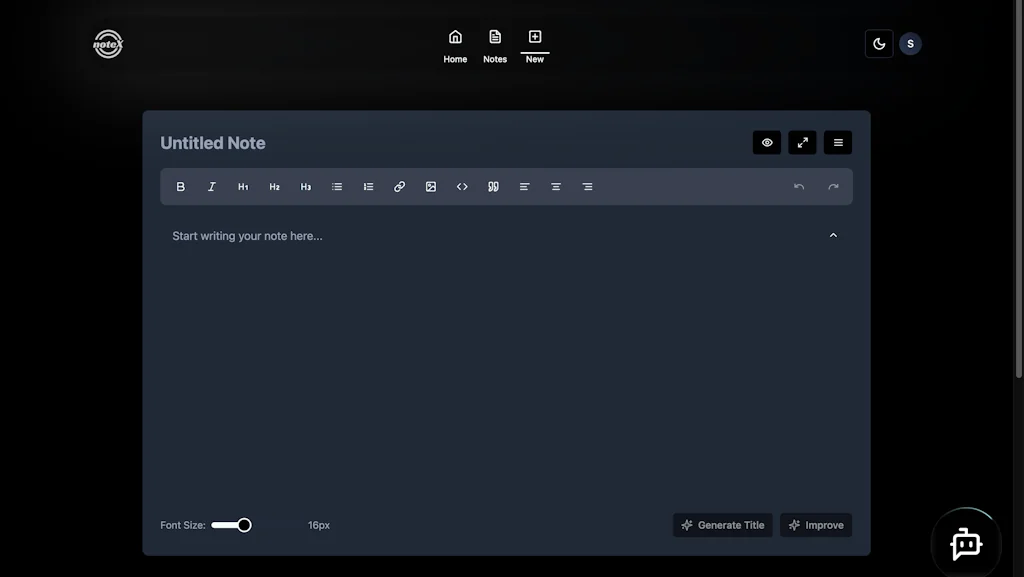Collapse the editor with the chevron
Viewport: 1024px width, 577px height.
pos(833,235)
